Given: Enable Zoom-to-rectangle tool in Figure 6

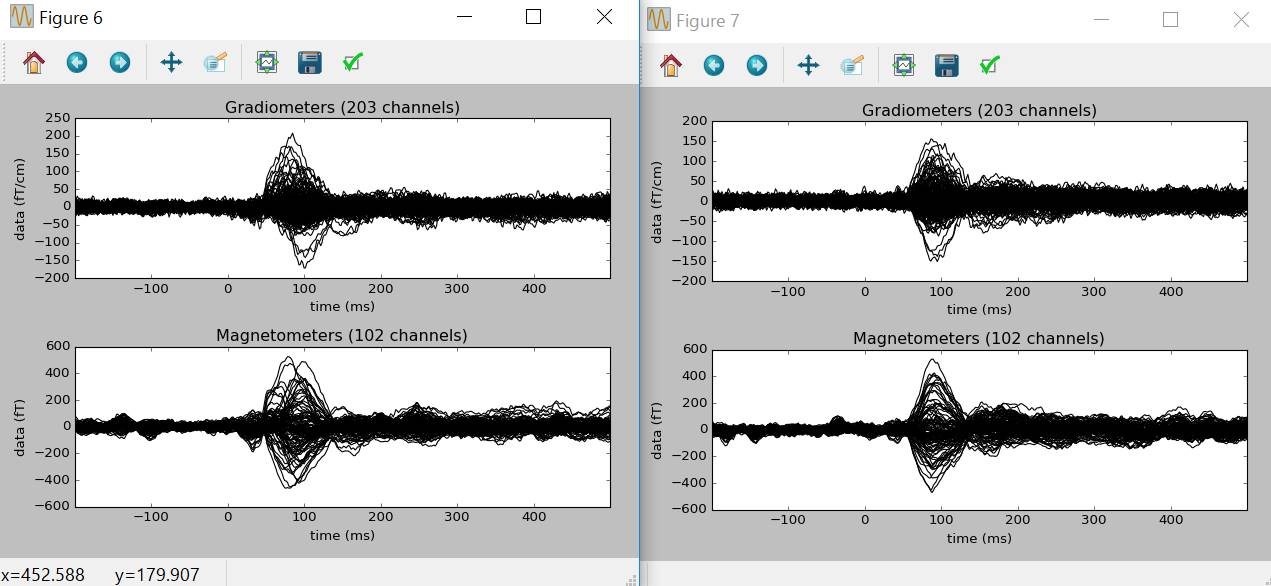Looking at the screenshot, I should 215,63.
